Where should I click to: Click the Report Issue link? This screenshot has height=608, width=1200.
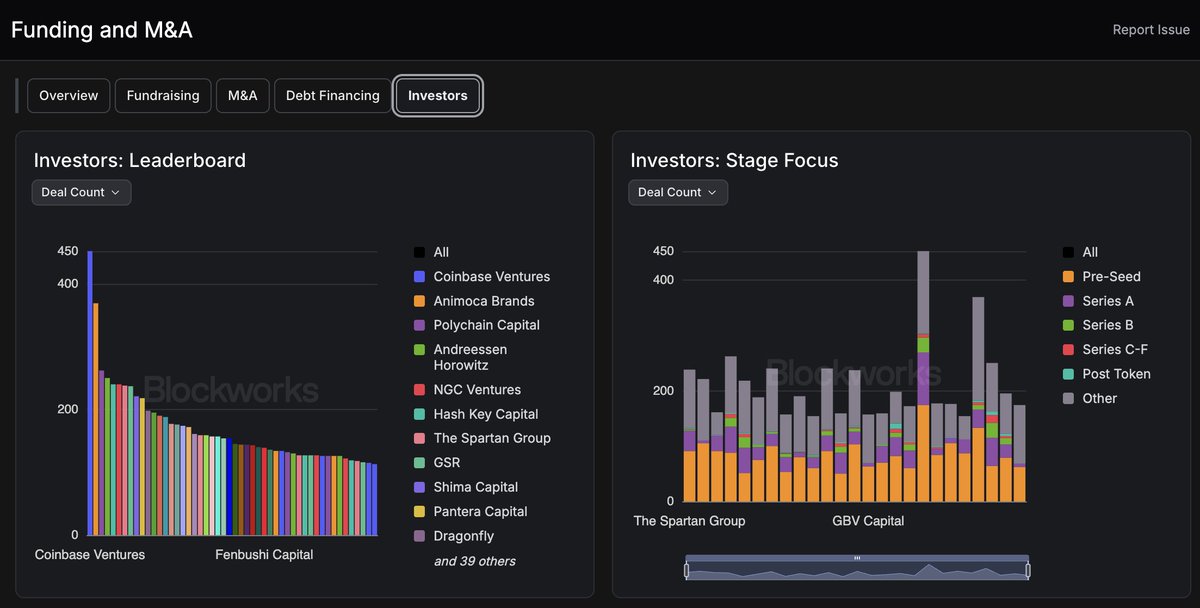click(x=1151, y=30)
